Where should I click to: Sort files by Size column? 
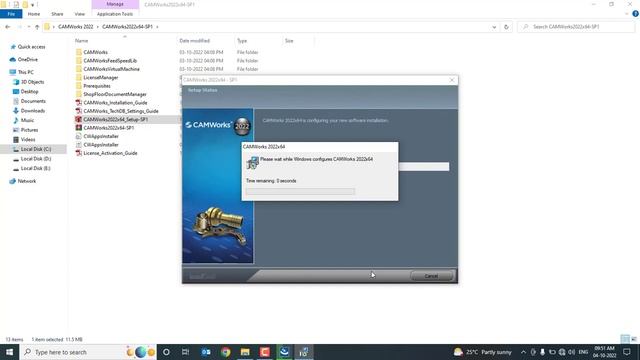pos(289,41)
